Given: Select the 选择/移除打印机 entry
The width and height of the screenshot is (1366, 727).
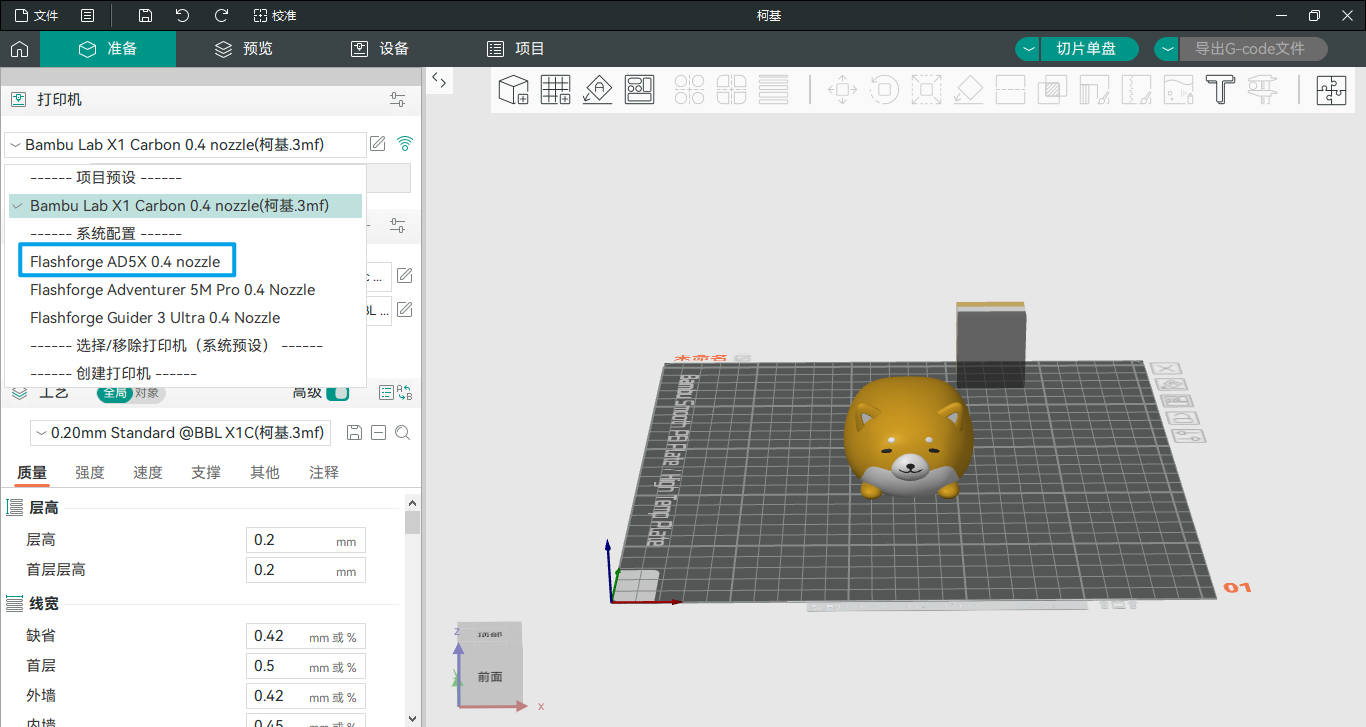Looking at the screenshot, I should pyautogui.click(x=176, y=346).
